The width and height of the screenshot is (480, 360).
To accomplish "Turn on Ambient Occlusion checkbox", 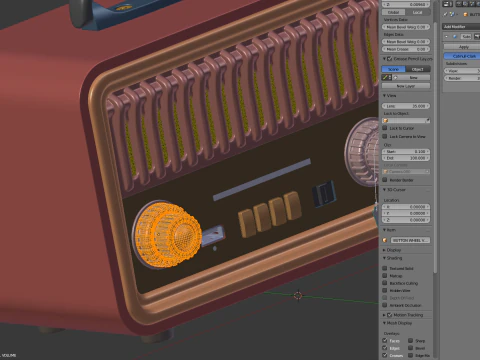I will (385, 305).
